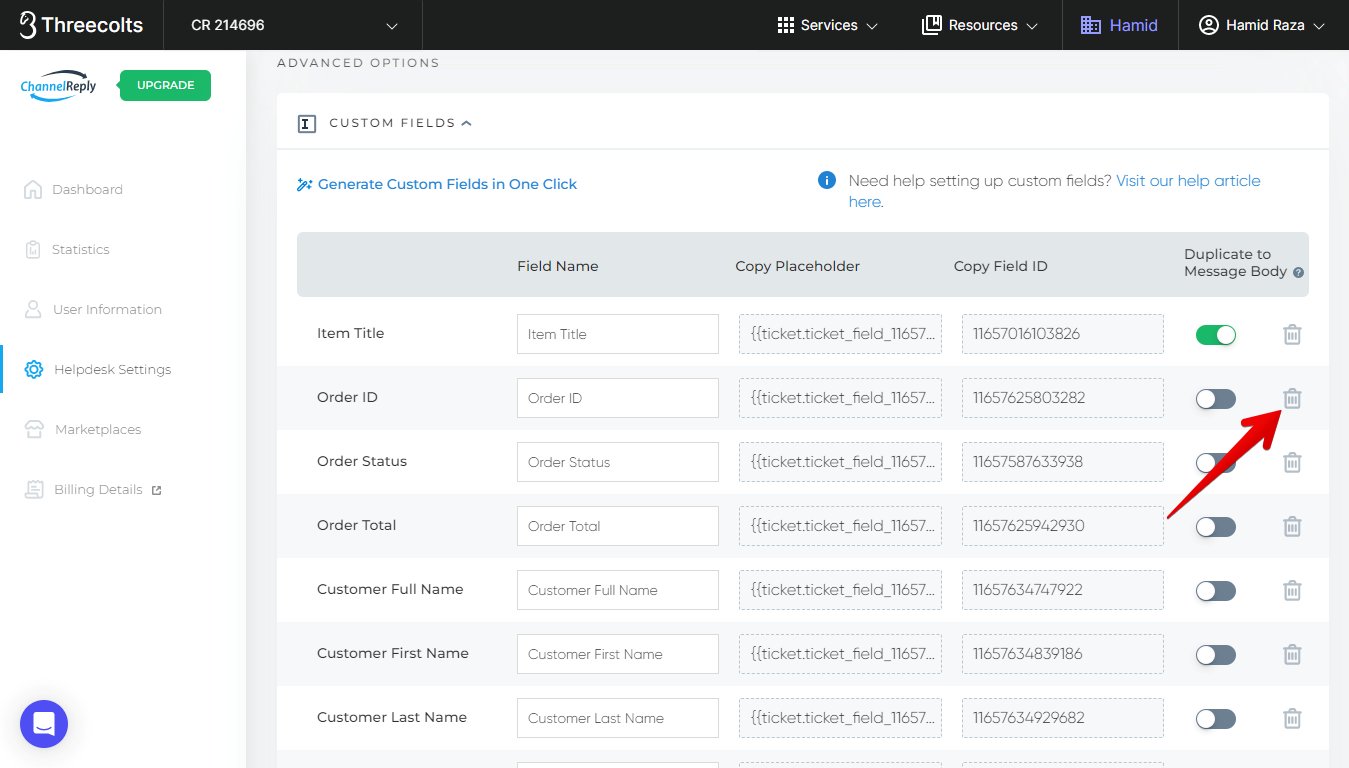1349x768 pixels.
Task: Click the User Information person icon
Action: (x=33, y=309)
